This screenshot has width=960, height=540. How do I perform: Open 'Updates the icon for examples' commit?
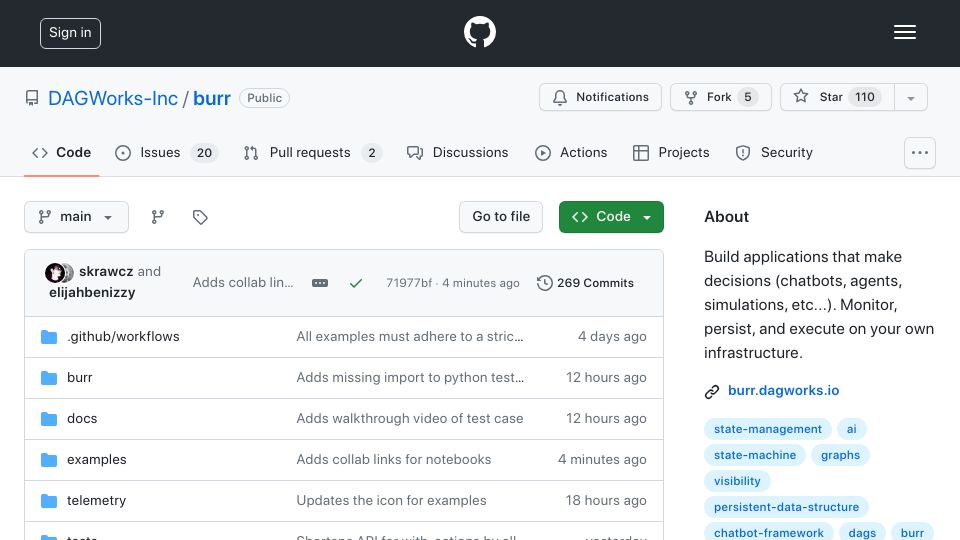(391, 501)
